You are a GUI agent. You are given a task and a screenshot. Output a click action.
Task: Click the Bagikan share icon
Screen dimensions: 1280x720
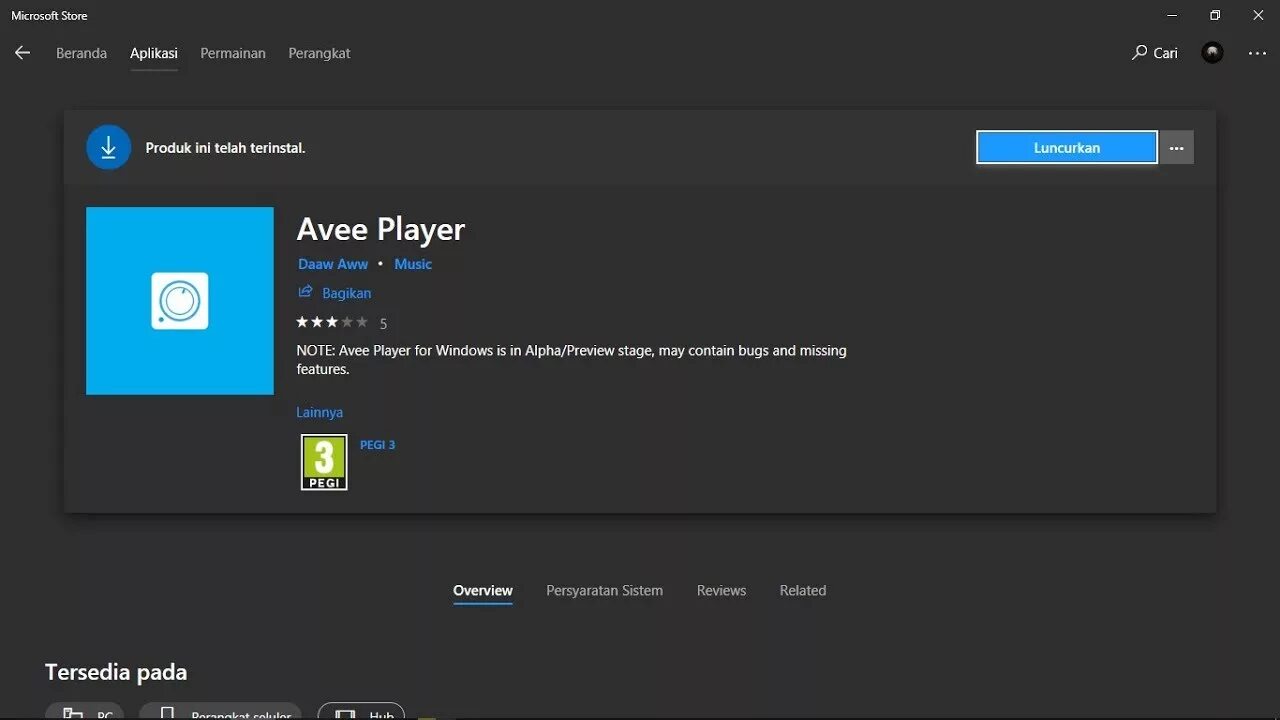pos(305,292)
